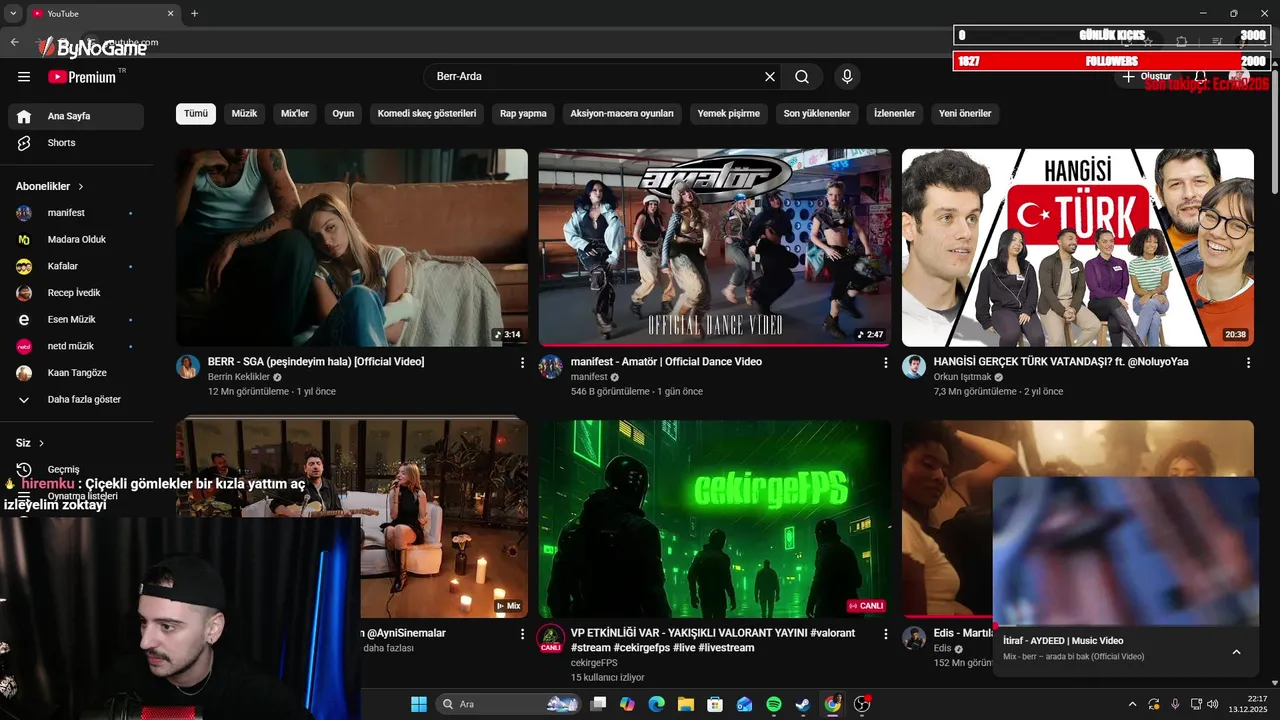This screenshot has width=1280, height=720.
Task: Click Orkun Işıtmak channel avatar
Action: click(x=914, y=367)
